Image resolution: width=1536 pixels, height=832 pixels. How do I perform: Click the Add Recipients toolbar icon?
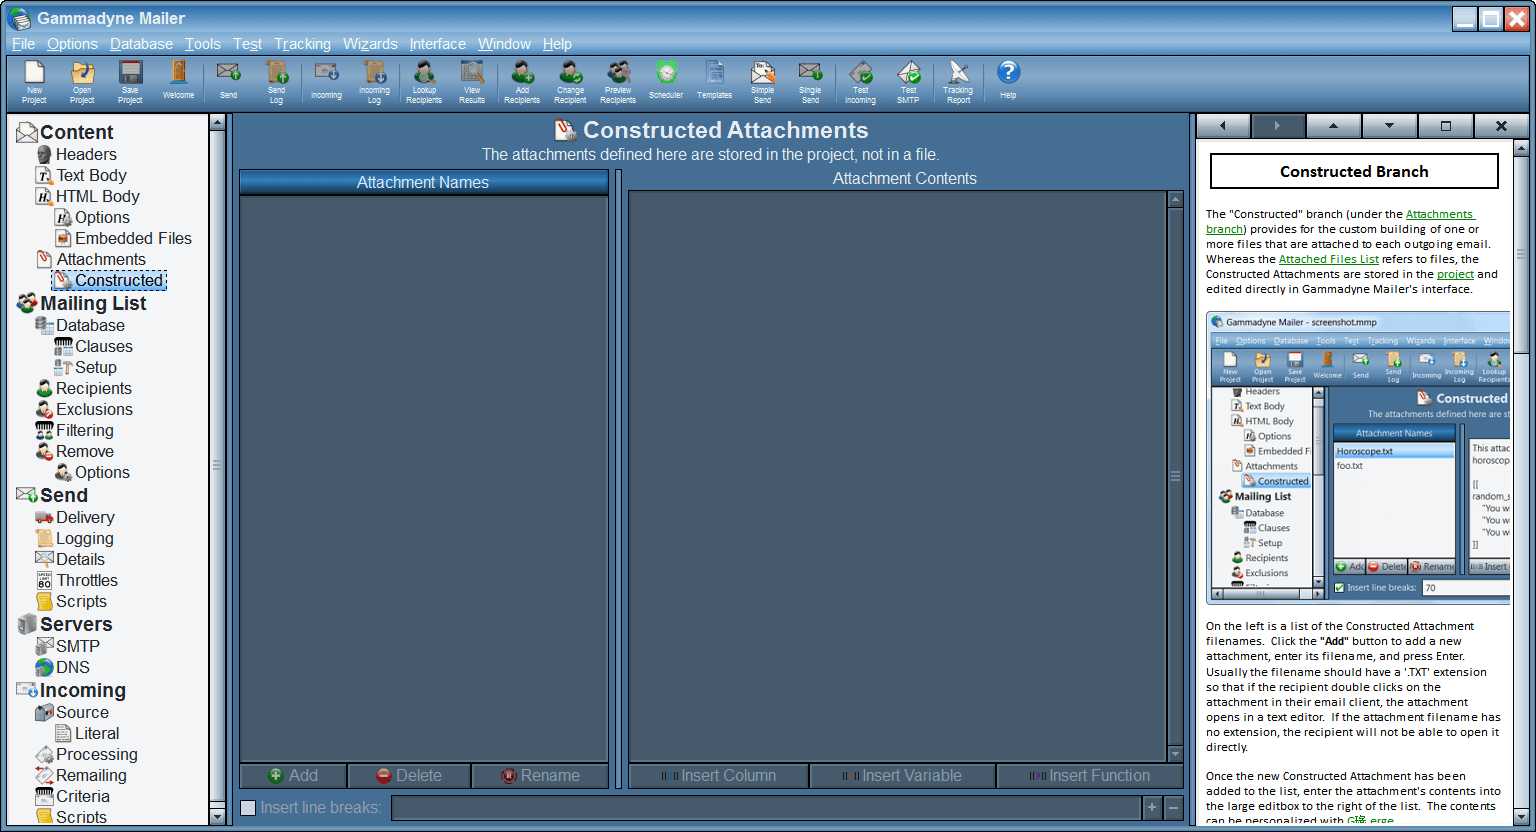coord(522,82)
